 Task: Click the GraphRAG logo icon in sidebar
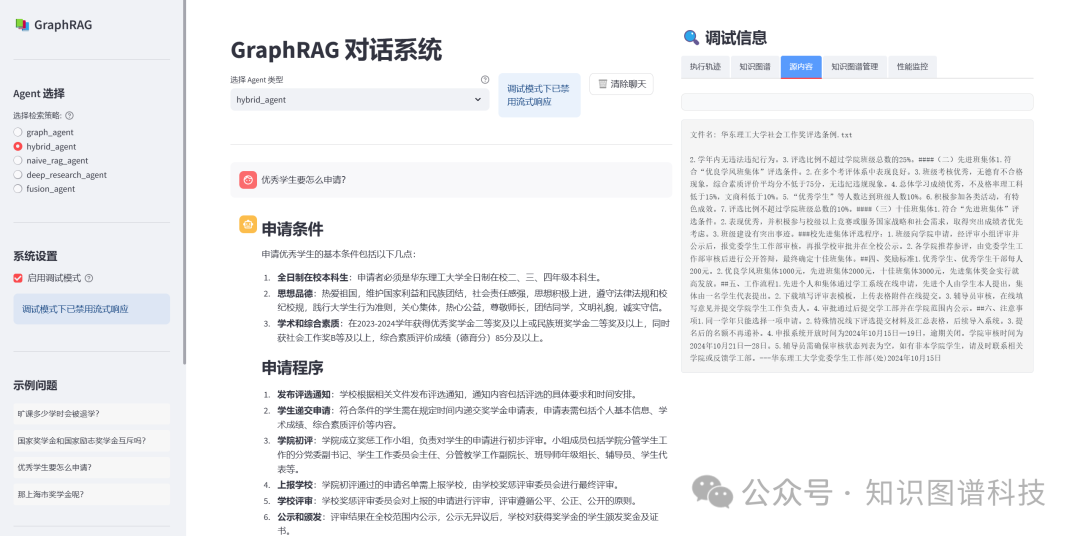click(22, 25)
